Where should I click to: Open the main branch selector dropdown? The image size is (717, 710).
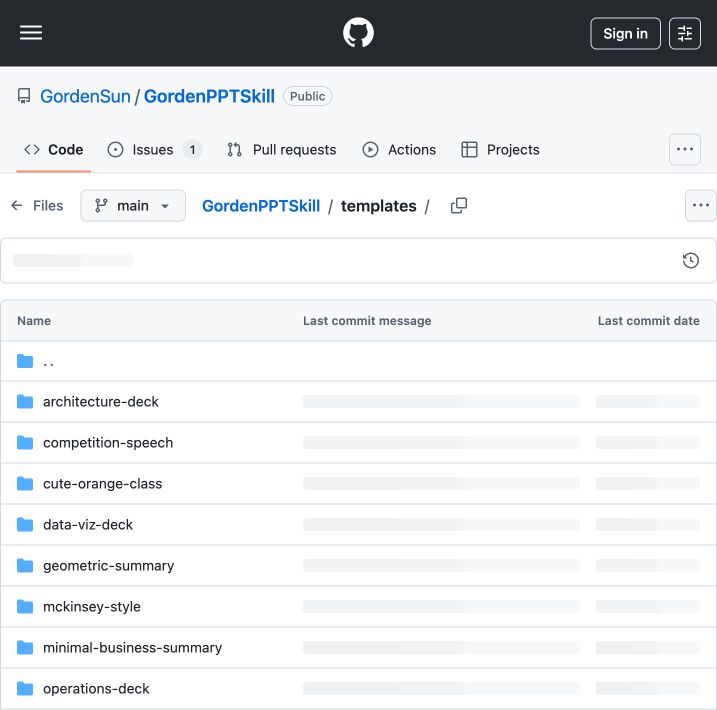[x=133, y=206]
